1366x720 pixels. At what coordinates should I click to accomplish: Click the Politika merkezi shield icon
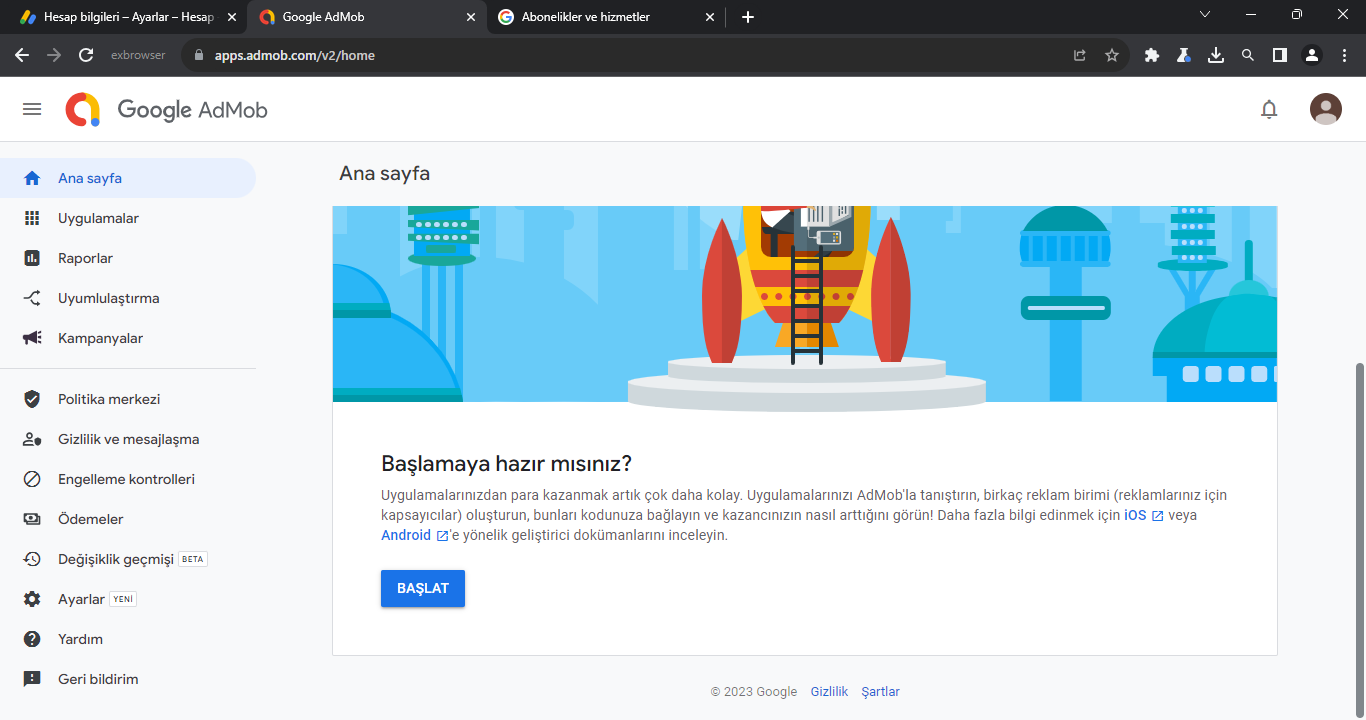[32, 399]
